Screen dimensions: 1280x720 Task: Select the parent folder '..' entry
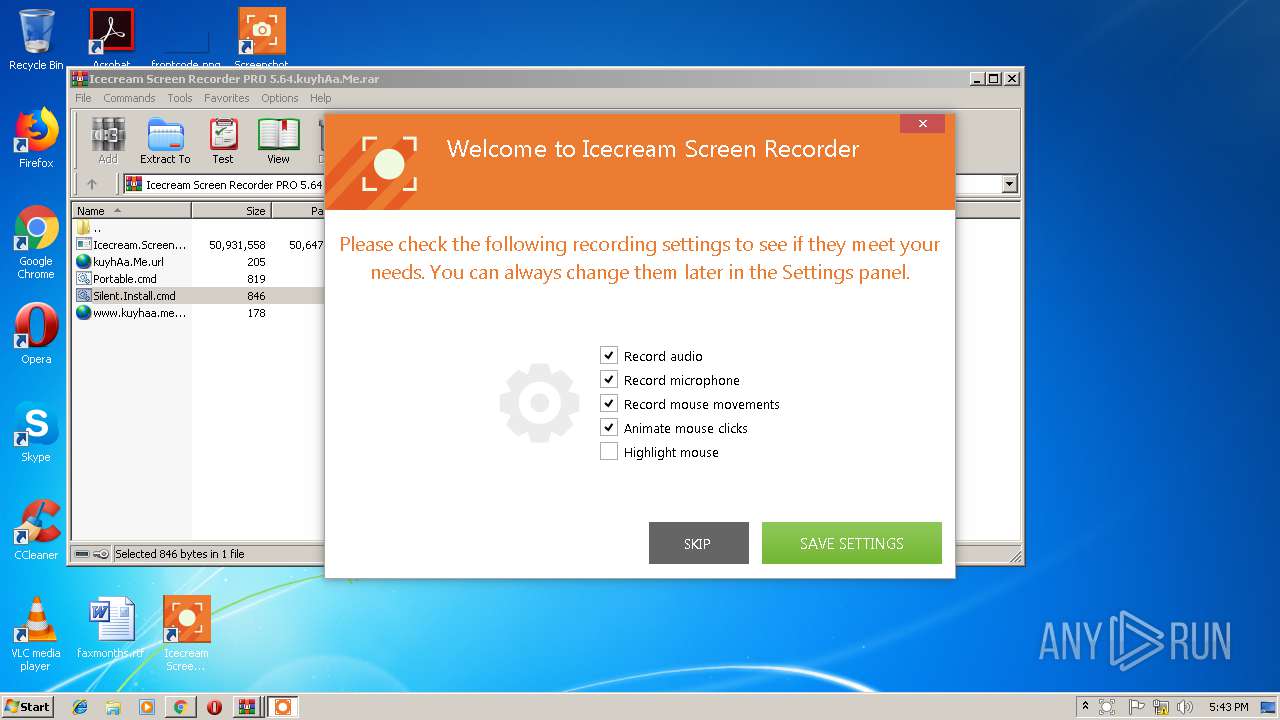point(89,228)
